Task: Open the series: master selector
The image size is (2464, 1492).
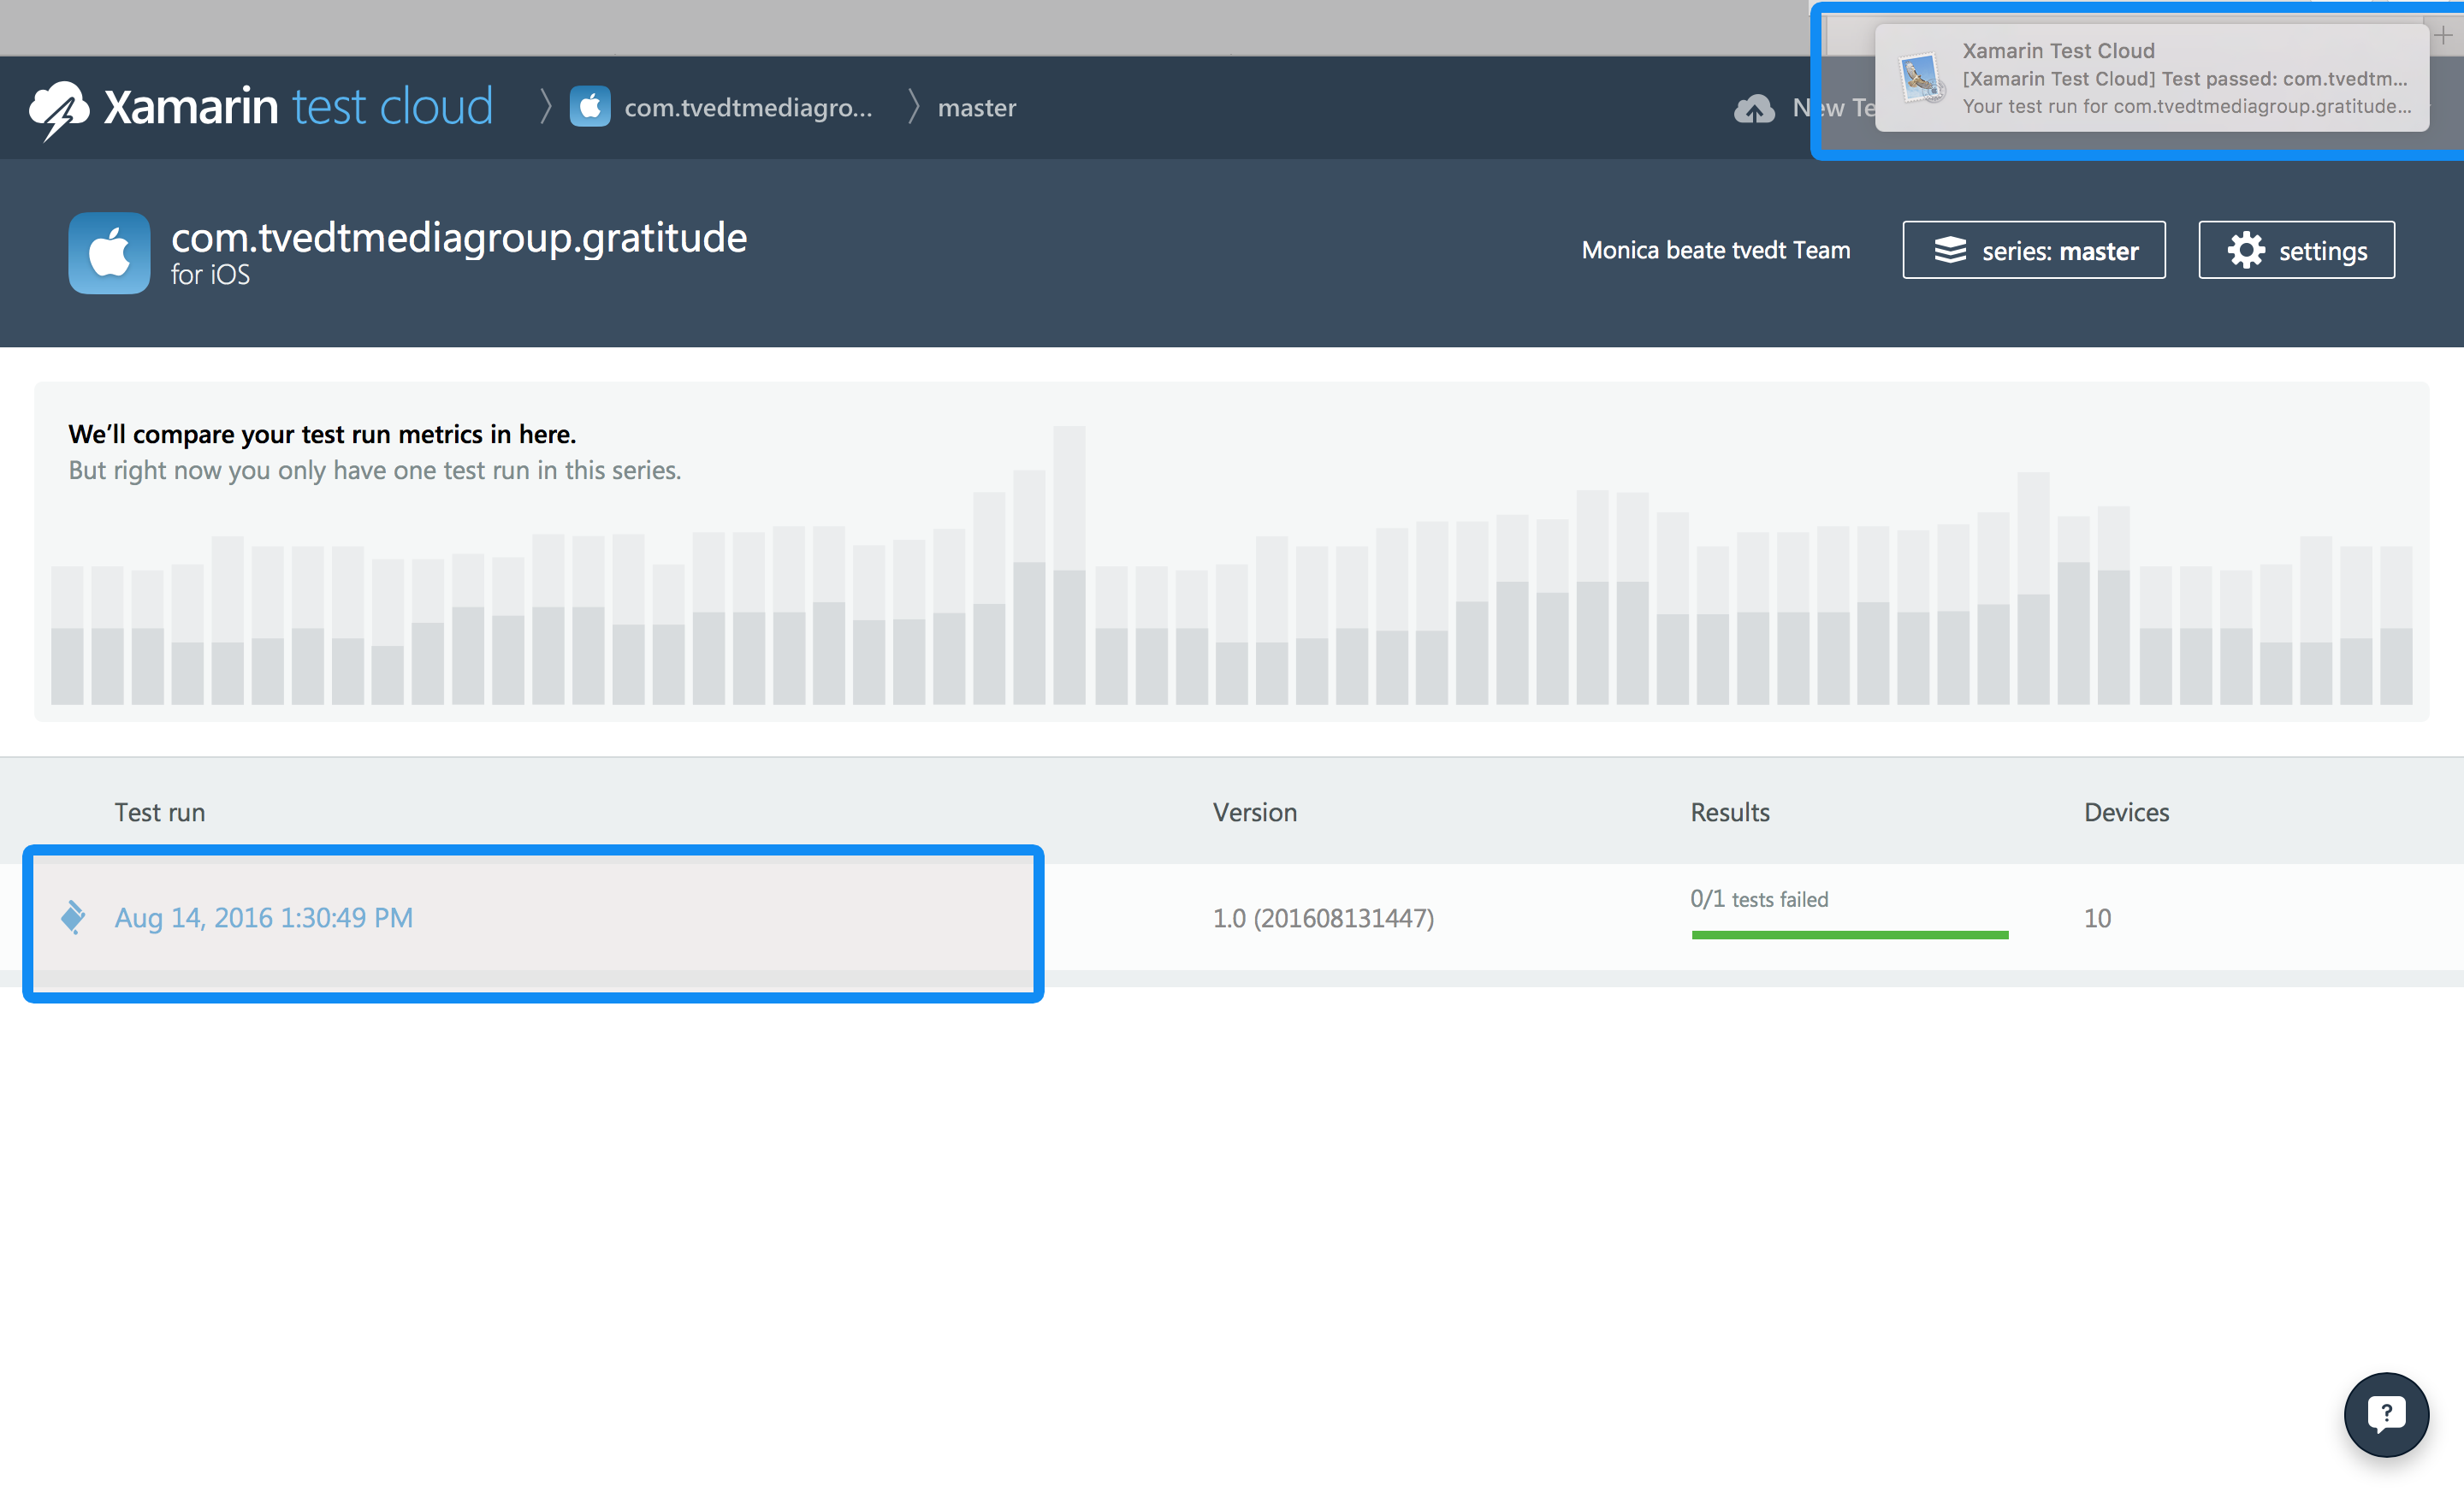Action: (x=2034, y=250)
